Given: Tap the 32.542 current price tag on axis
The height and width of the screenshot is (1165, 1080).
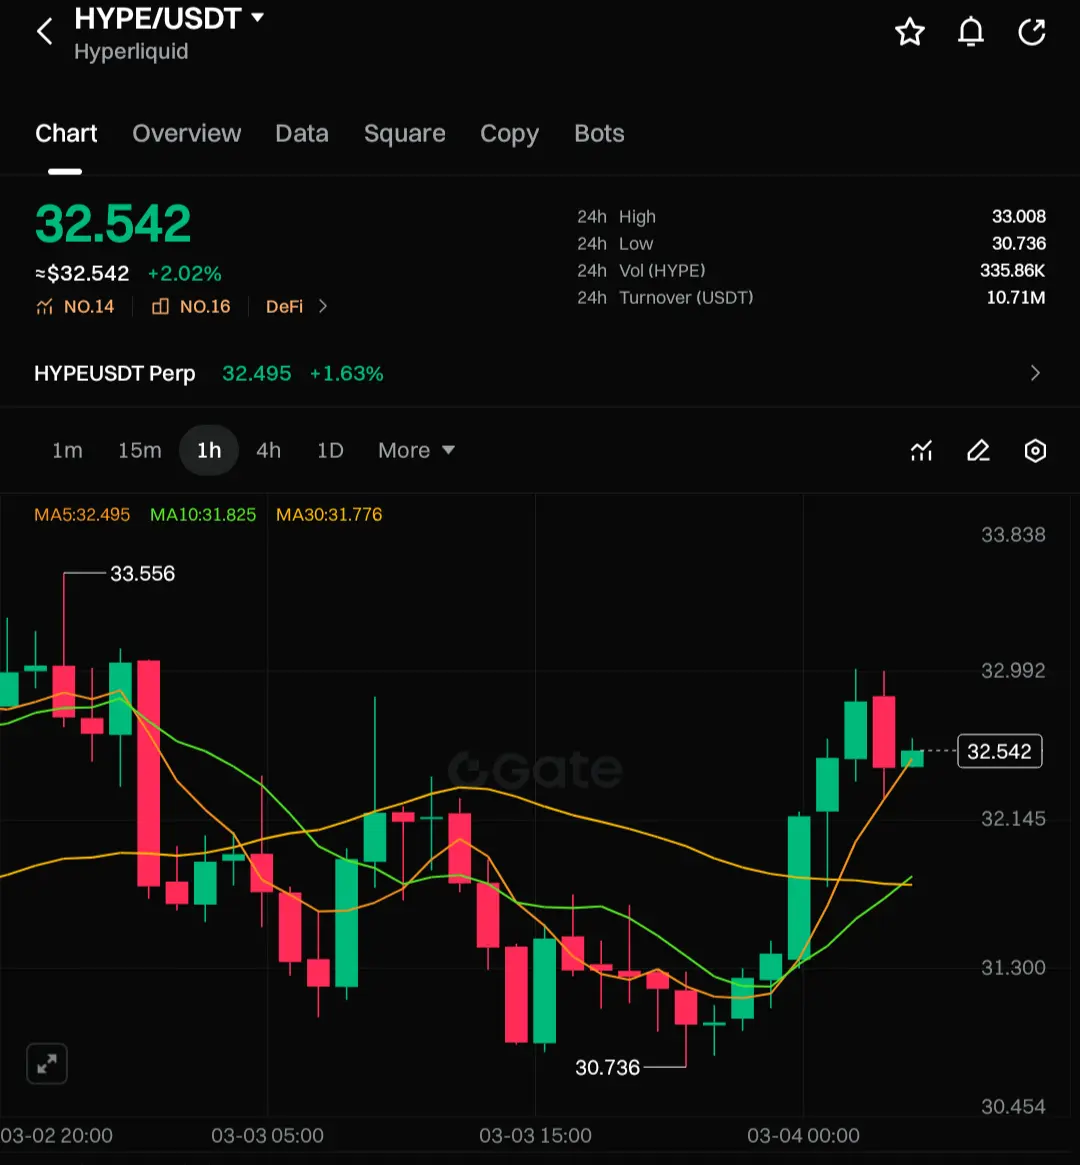Looking at the screenshot, I should point(999,751).
